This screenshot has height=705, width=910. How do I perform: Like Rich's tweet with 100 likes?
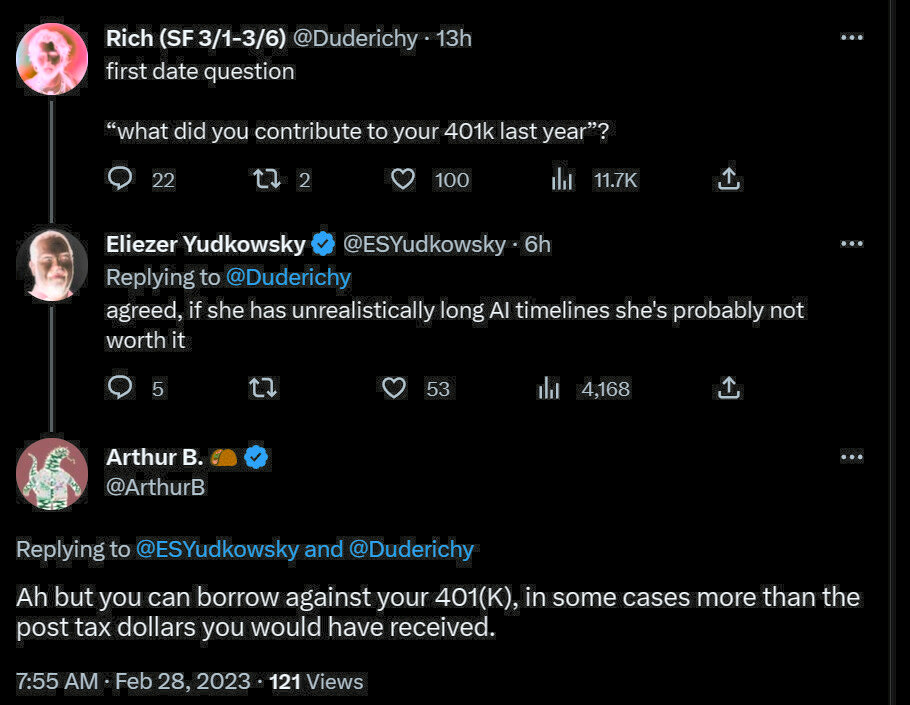pyautogui.click(x=402, y=179)
